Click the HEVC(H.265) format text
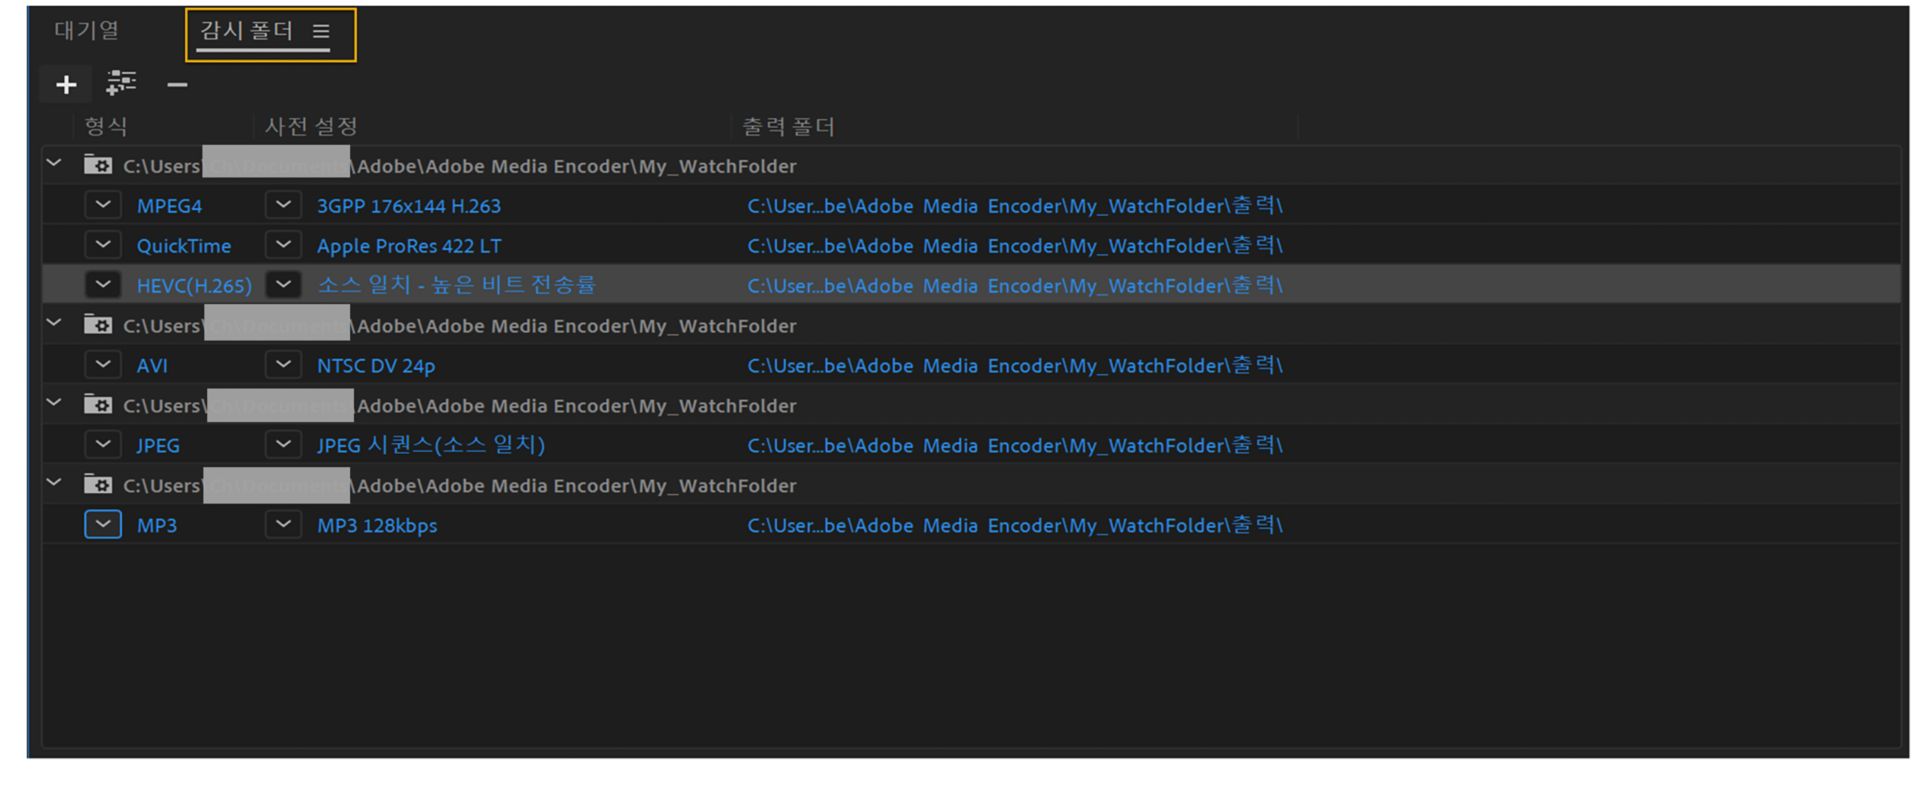This screenshot has height=791, width=1920. tap(194, 286)
